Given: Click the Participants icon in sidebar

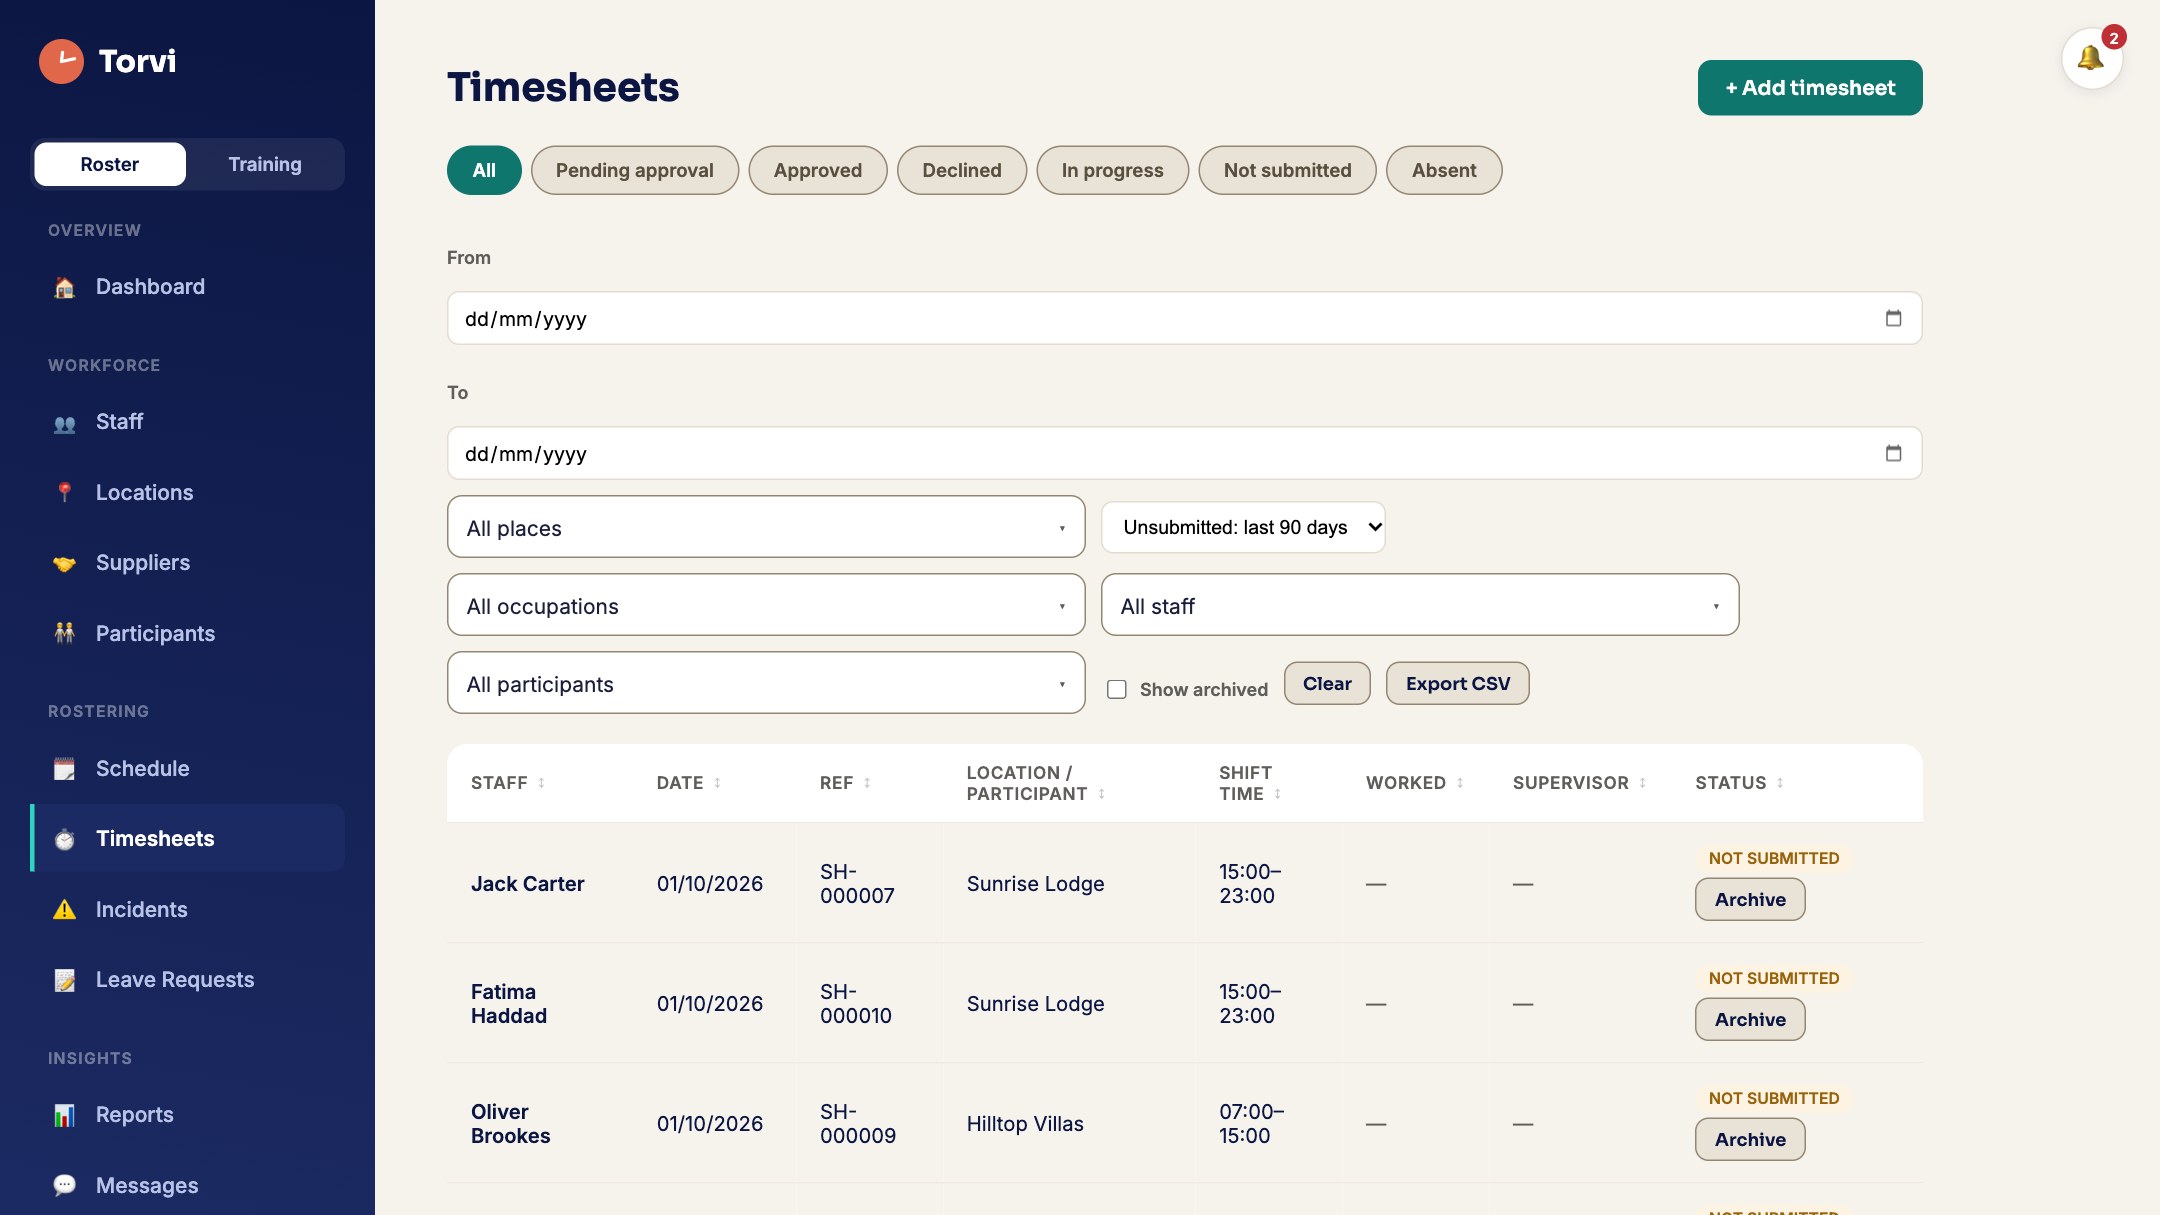Looking at the screenshot, I should [x=64, y=634].
